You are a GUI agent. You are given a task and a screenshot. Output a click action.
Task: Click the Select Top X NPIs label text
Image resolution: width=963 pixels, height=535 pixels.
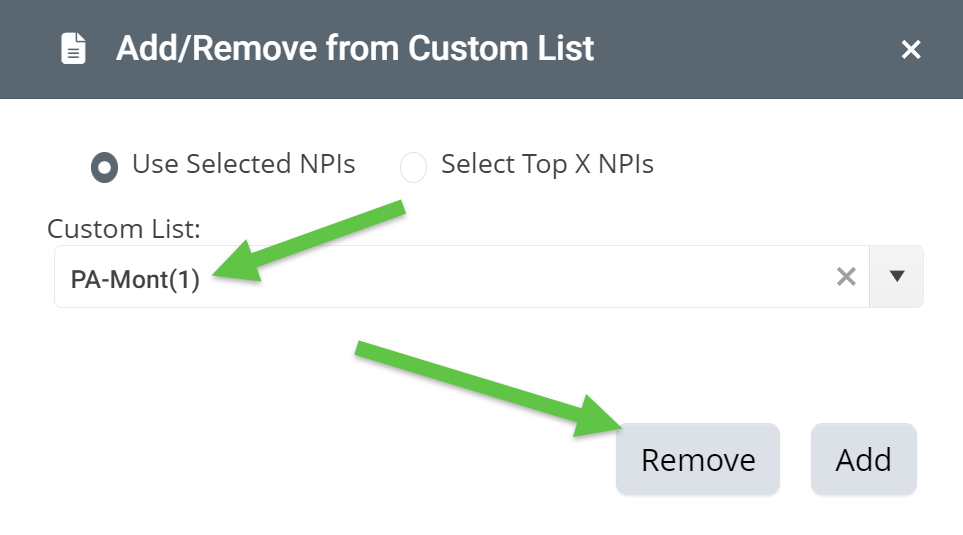point(547,164)
